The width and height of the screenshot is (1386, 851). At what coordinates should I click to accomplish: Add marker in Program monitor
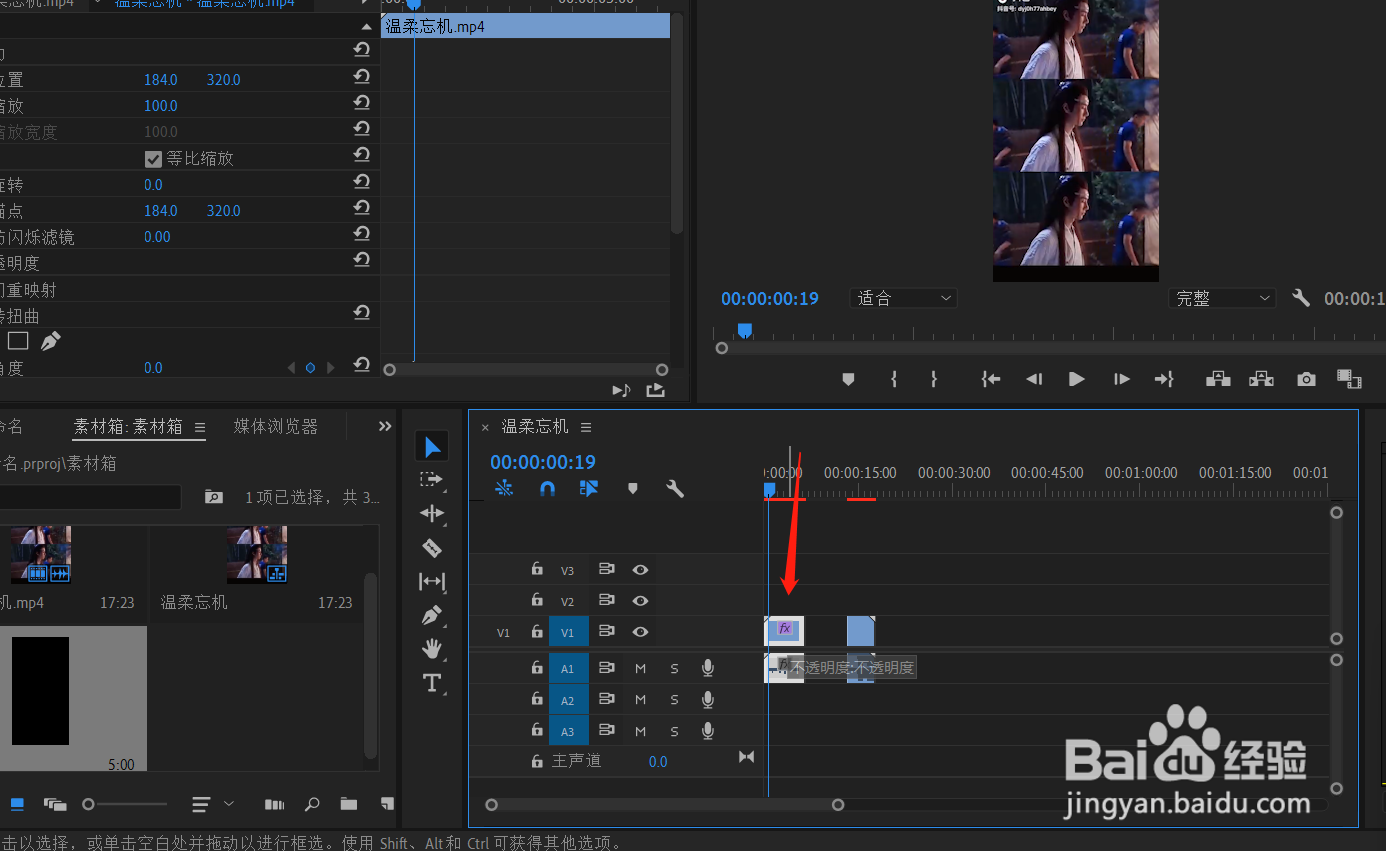point(848,379)
